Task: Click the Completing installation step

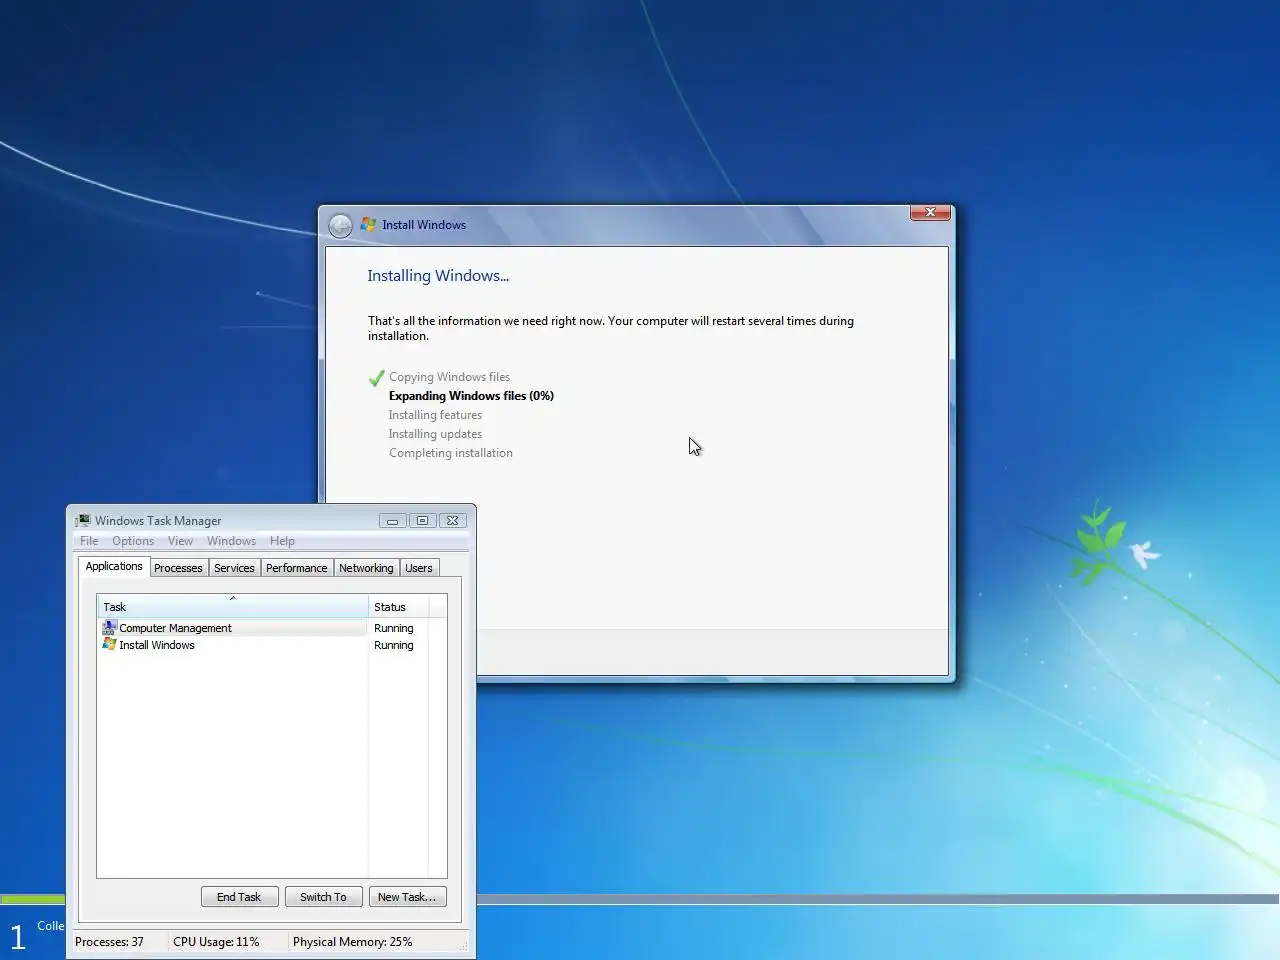Action: (450, 453)
